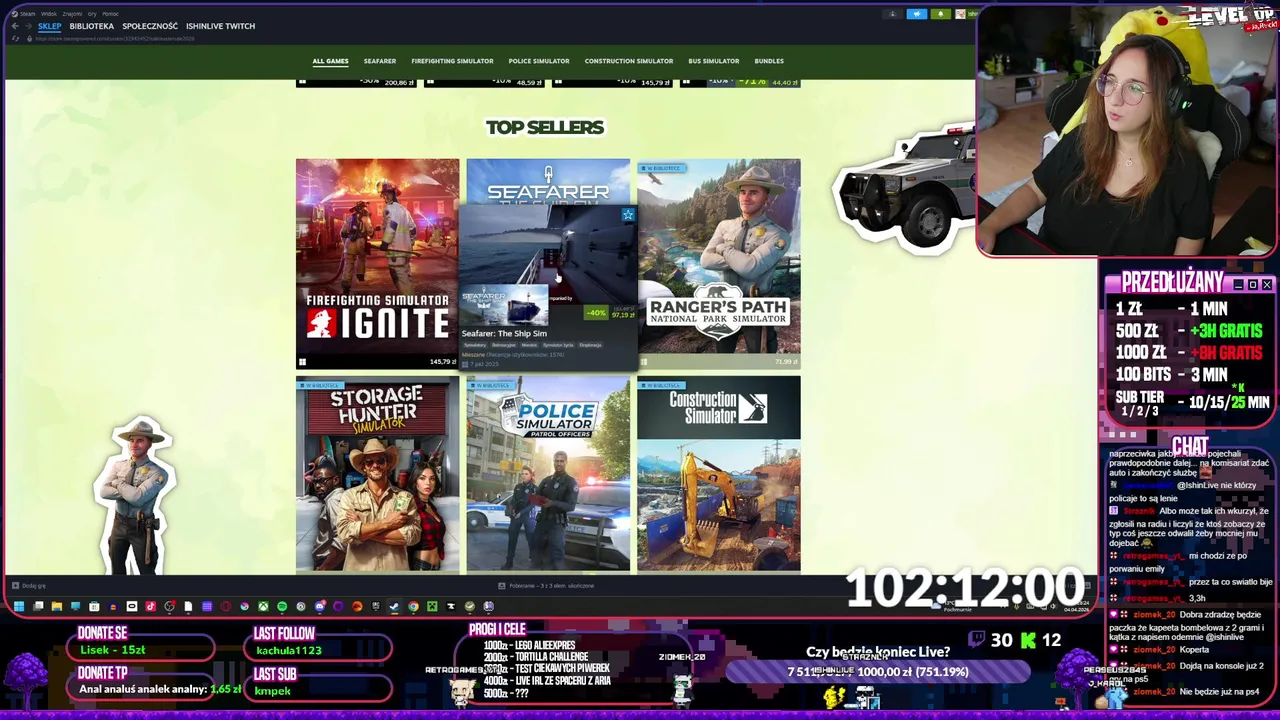Click the Steam forward navigation arrow
The width and height of the screenshot is (1280, 720).
click(x=28, y=26)
